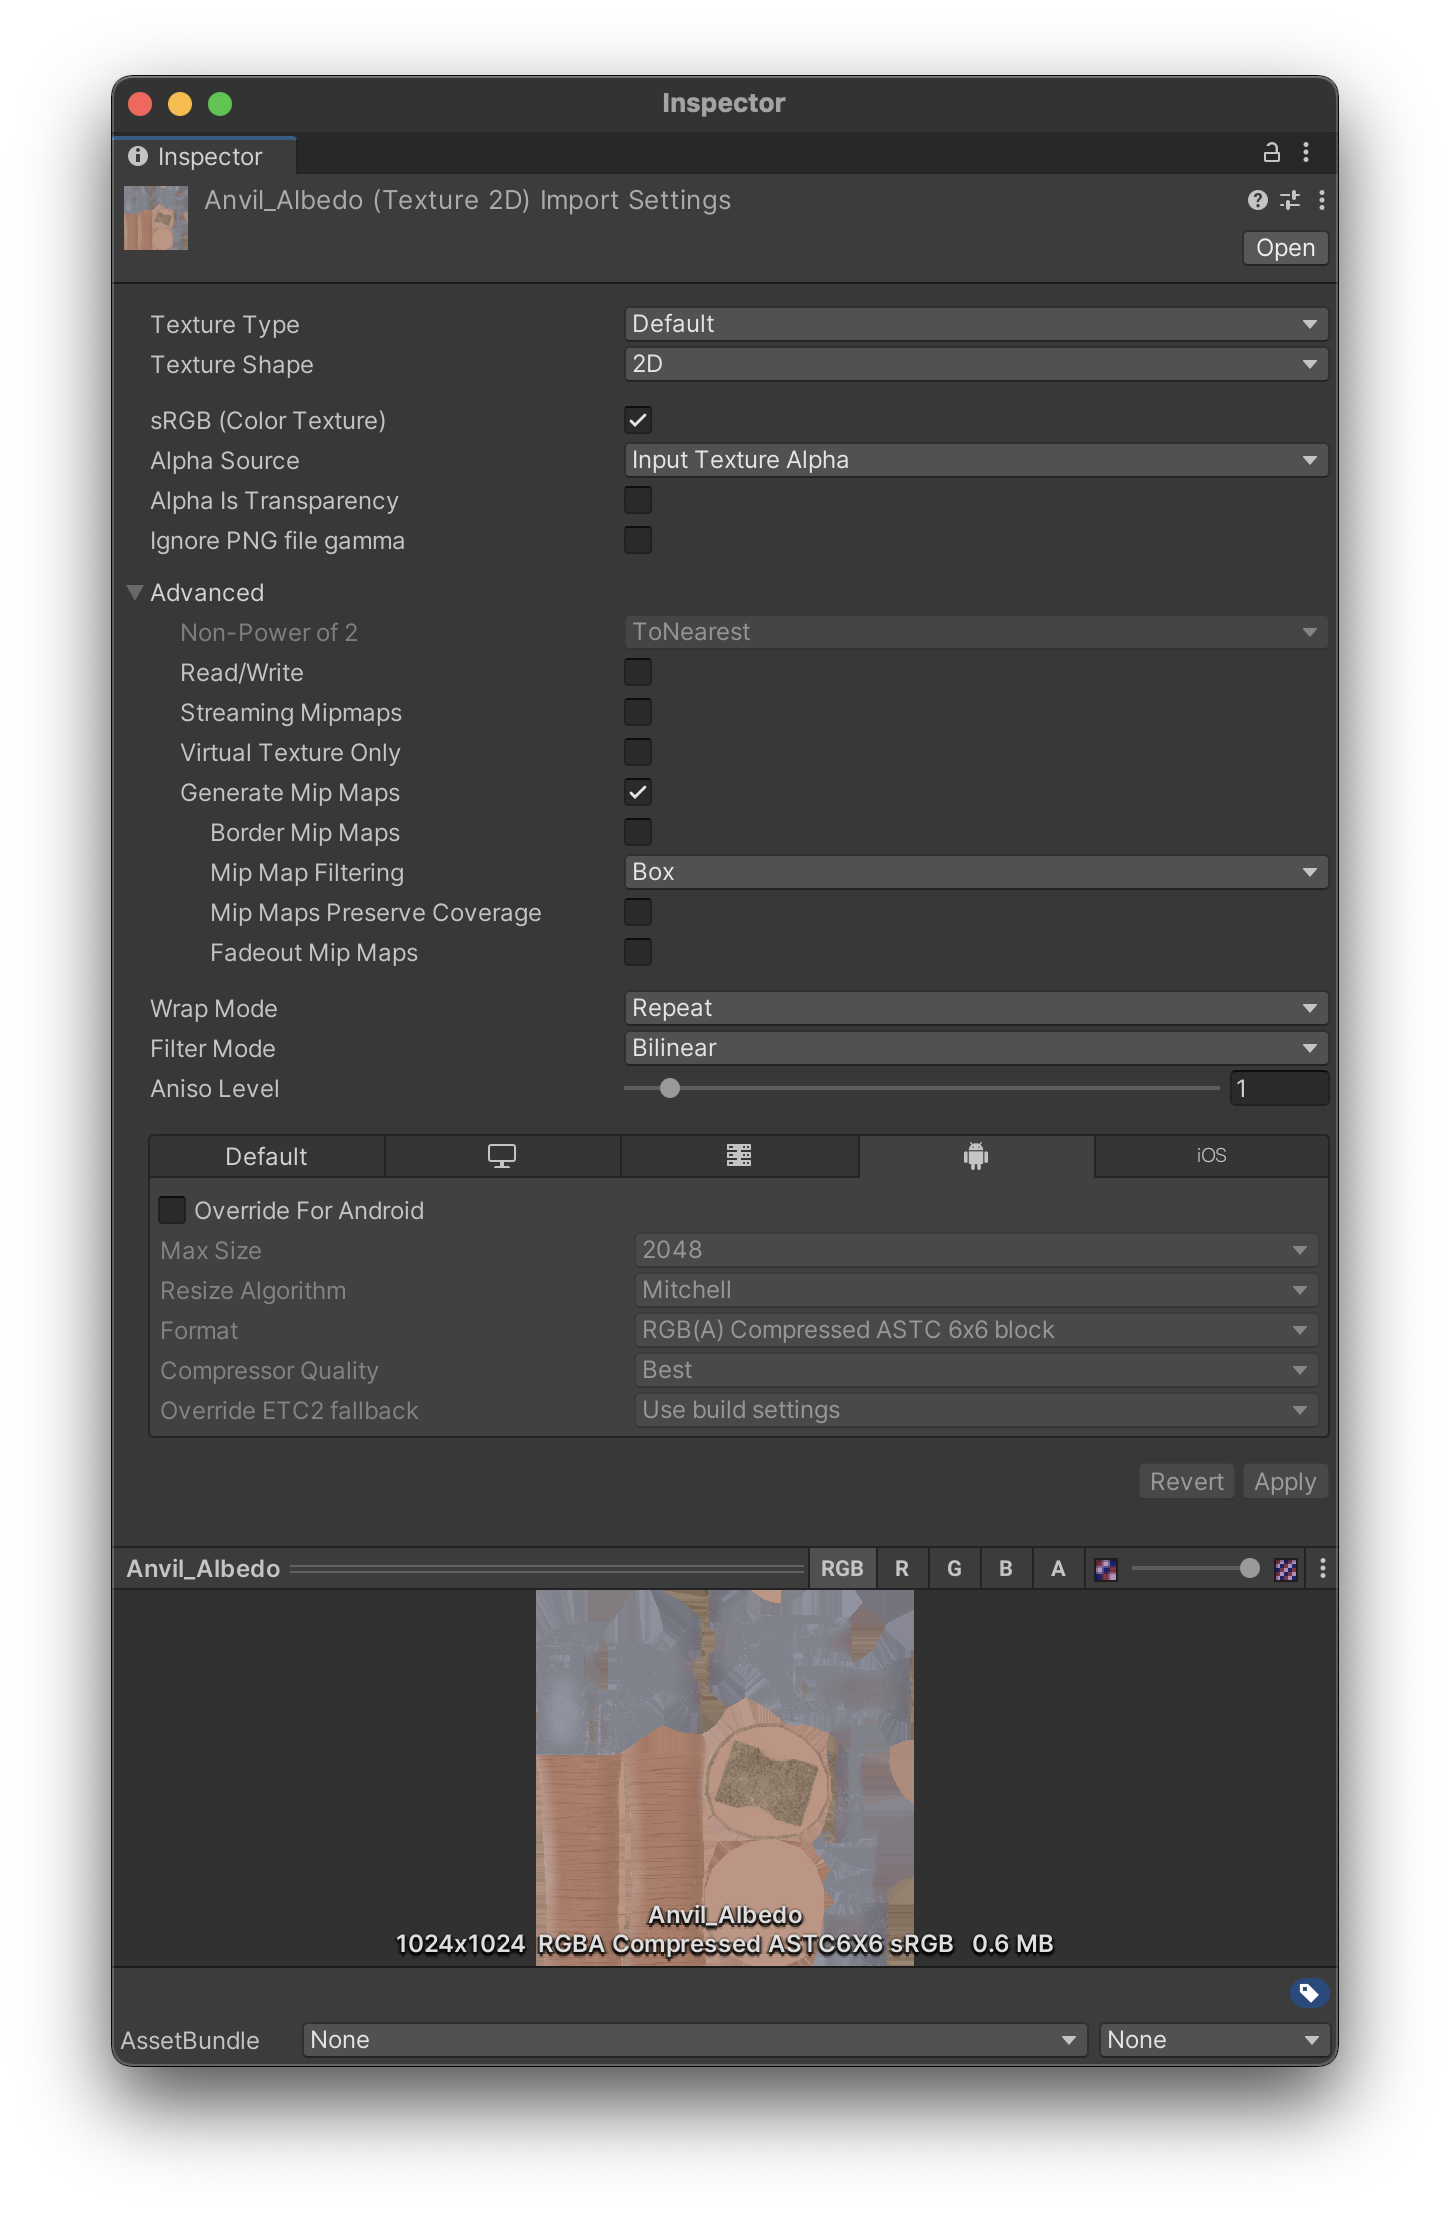Check Override For Android
This screenshot has height=2214, width=1450.
172,1211
